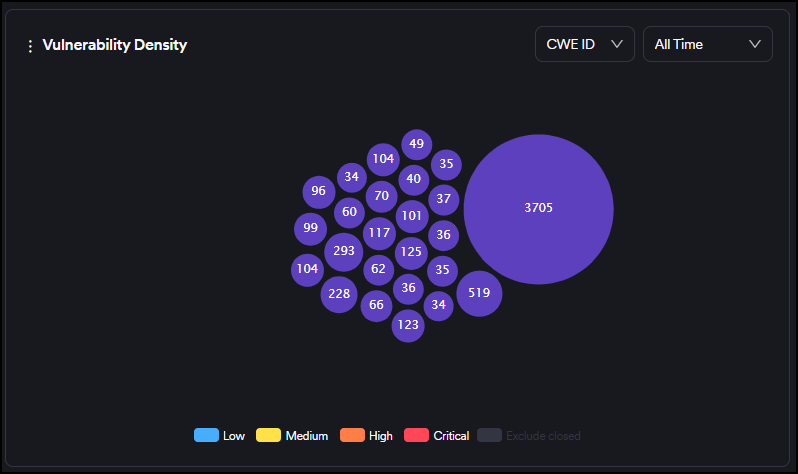Screen dimensions: 798x474
Task: Click the blue Low color swatch
Action: click(x=206, y=436)
